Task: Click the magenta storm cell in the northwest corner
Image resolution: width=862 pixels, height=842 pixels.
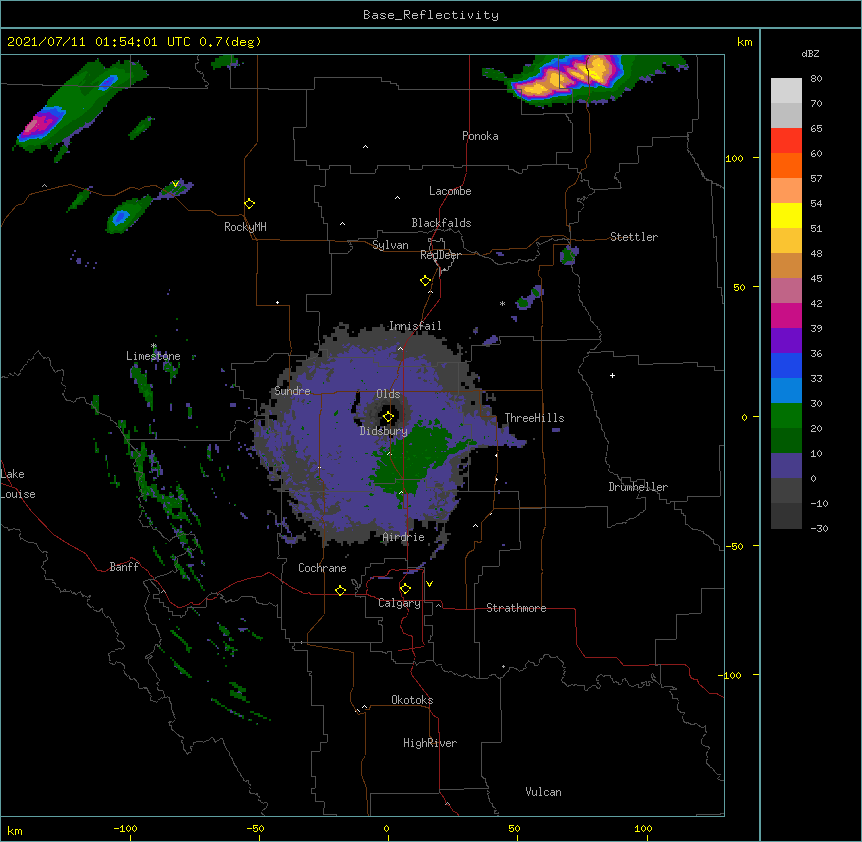Action: [36, 124]
